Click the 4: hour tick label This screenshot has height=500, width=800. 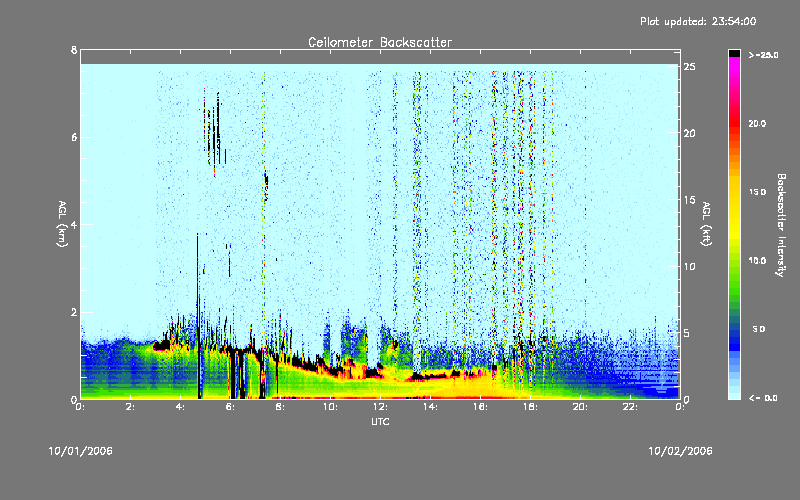click(x=181, y=407)
